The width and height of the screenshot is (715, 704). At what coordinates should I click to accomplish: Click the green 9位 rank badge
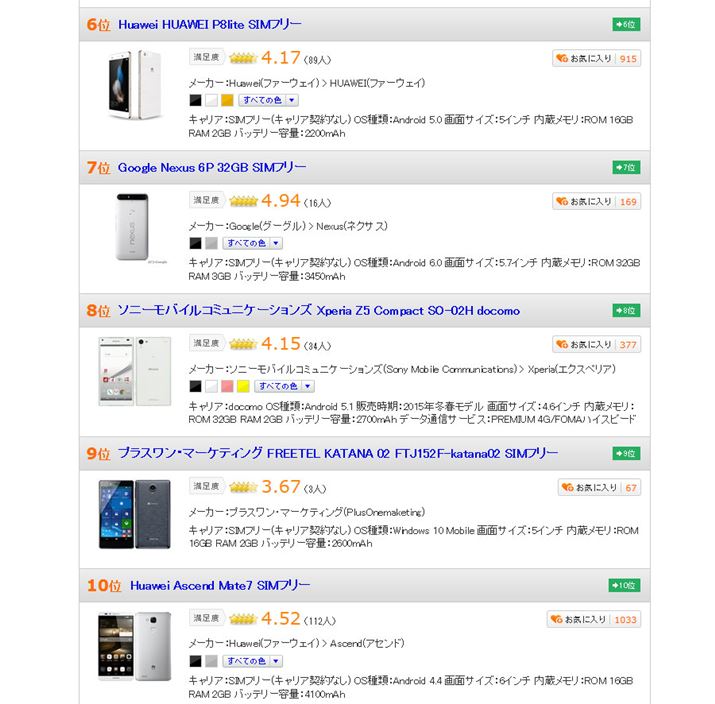coord(626,454)
